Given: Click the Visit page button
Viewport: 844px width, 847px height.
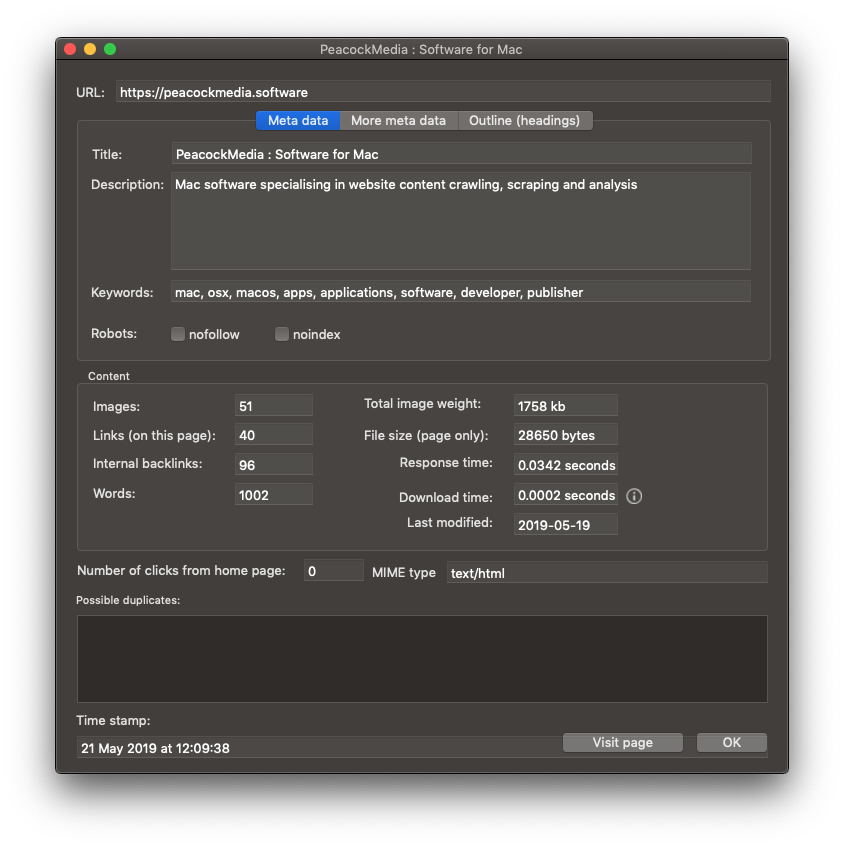Looking at the screenshot, I should tap(622, 742).
